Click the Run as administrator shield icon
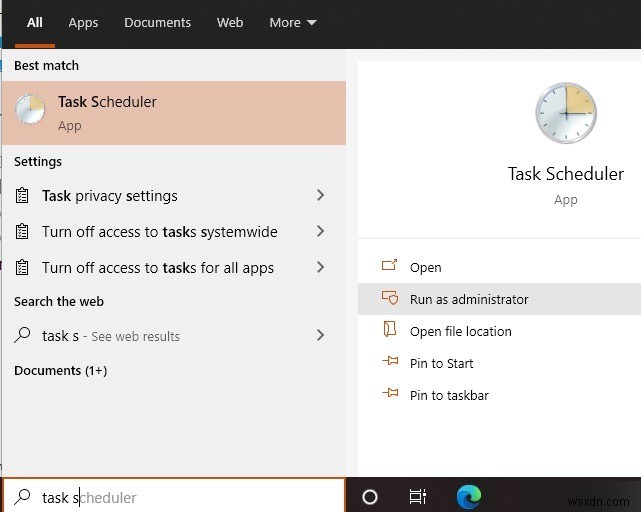 [390, 298]
